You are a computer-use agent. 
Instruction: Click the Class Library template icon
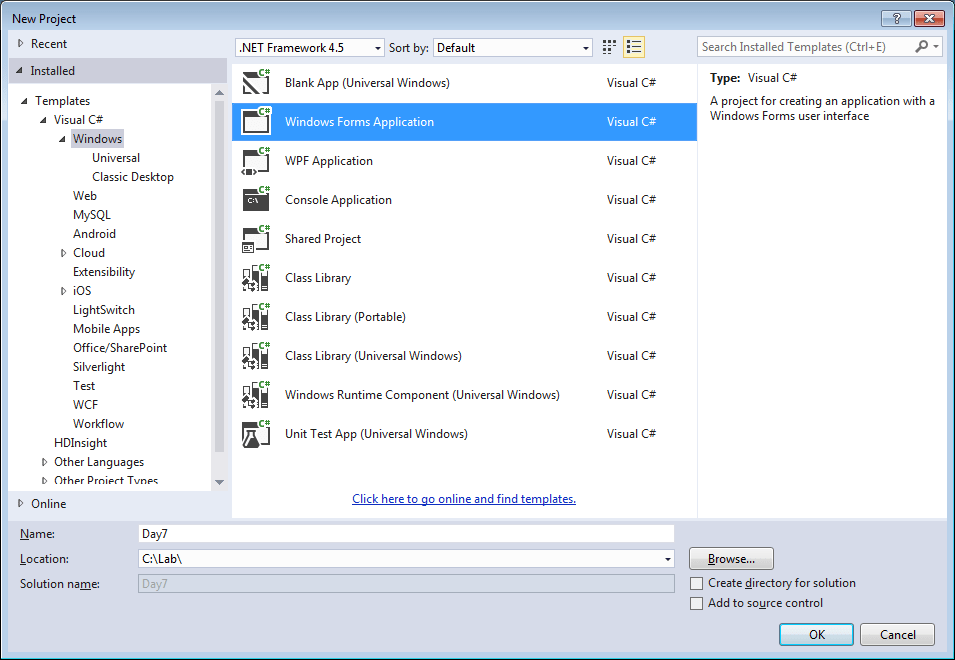pos(255,277)
